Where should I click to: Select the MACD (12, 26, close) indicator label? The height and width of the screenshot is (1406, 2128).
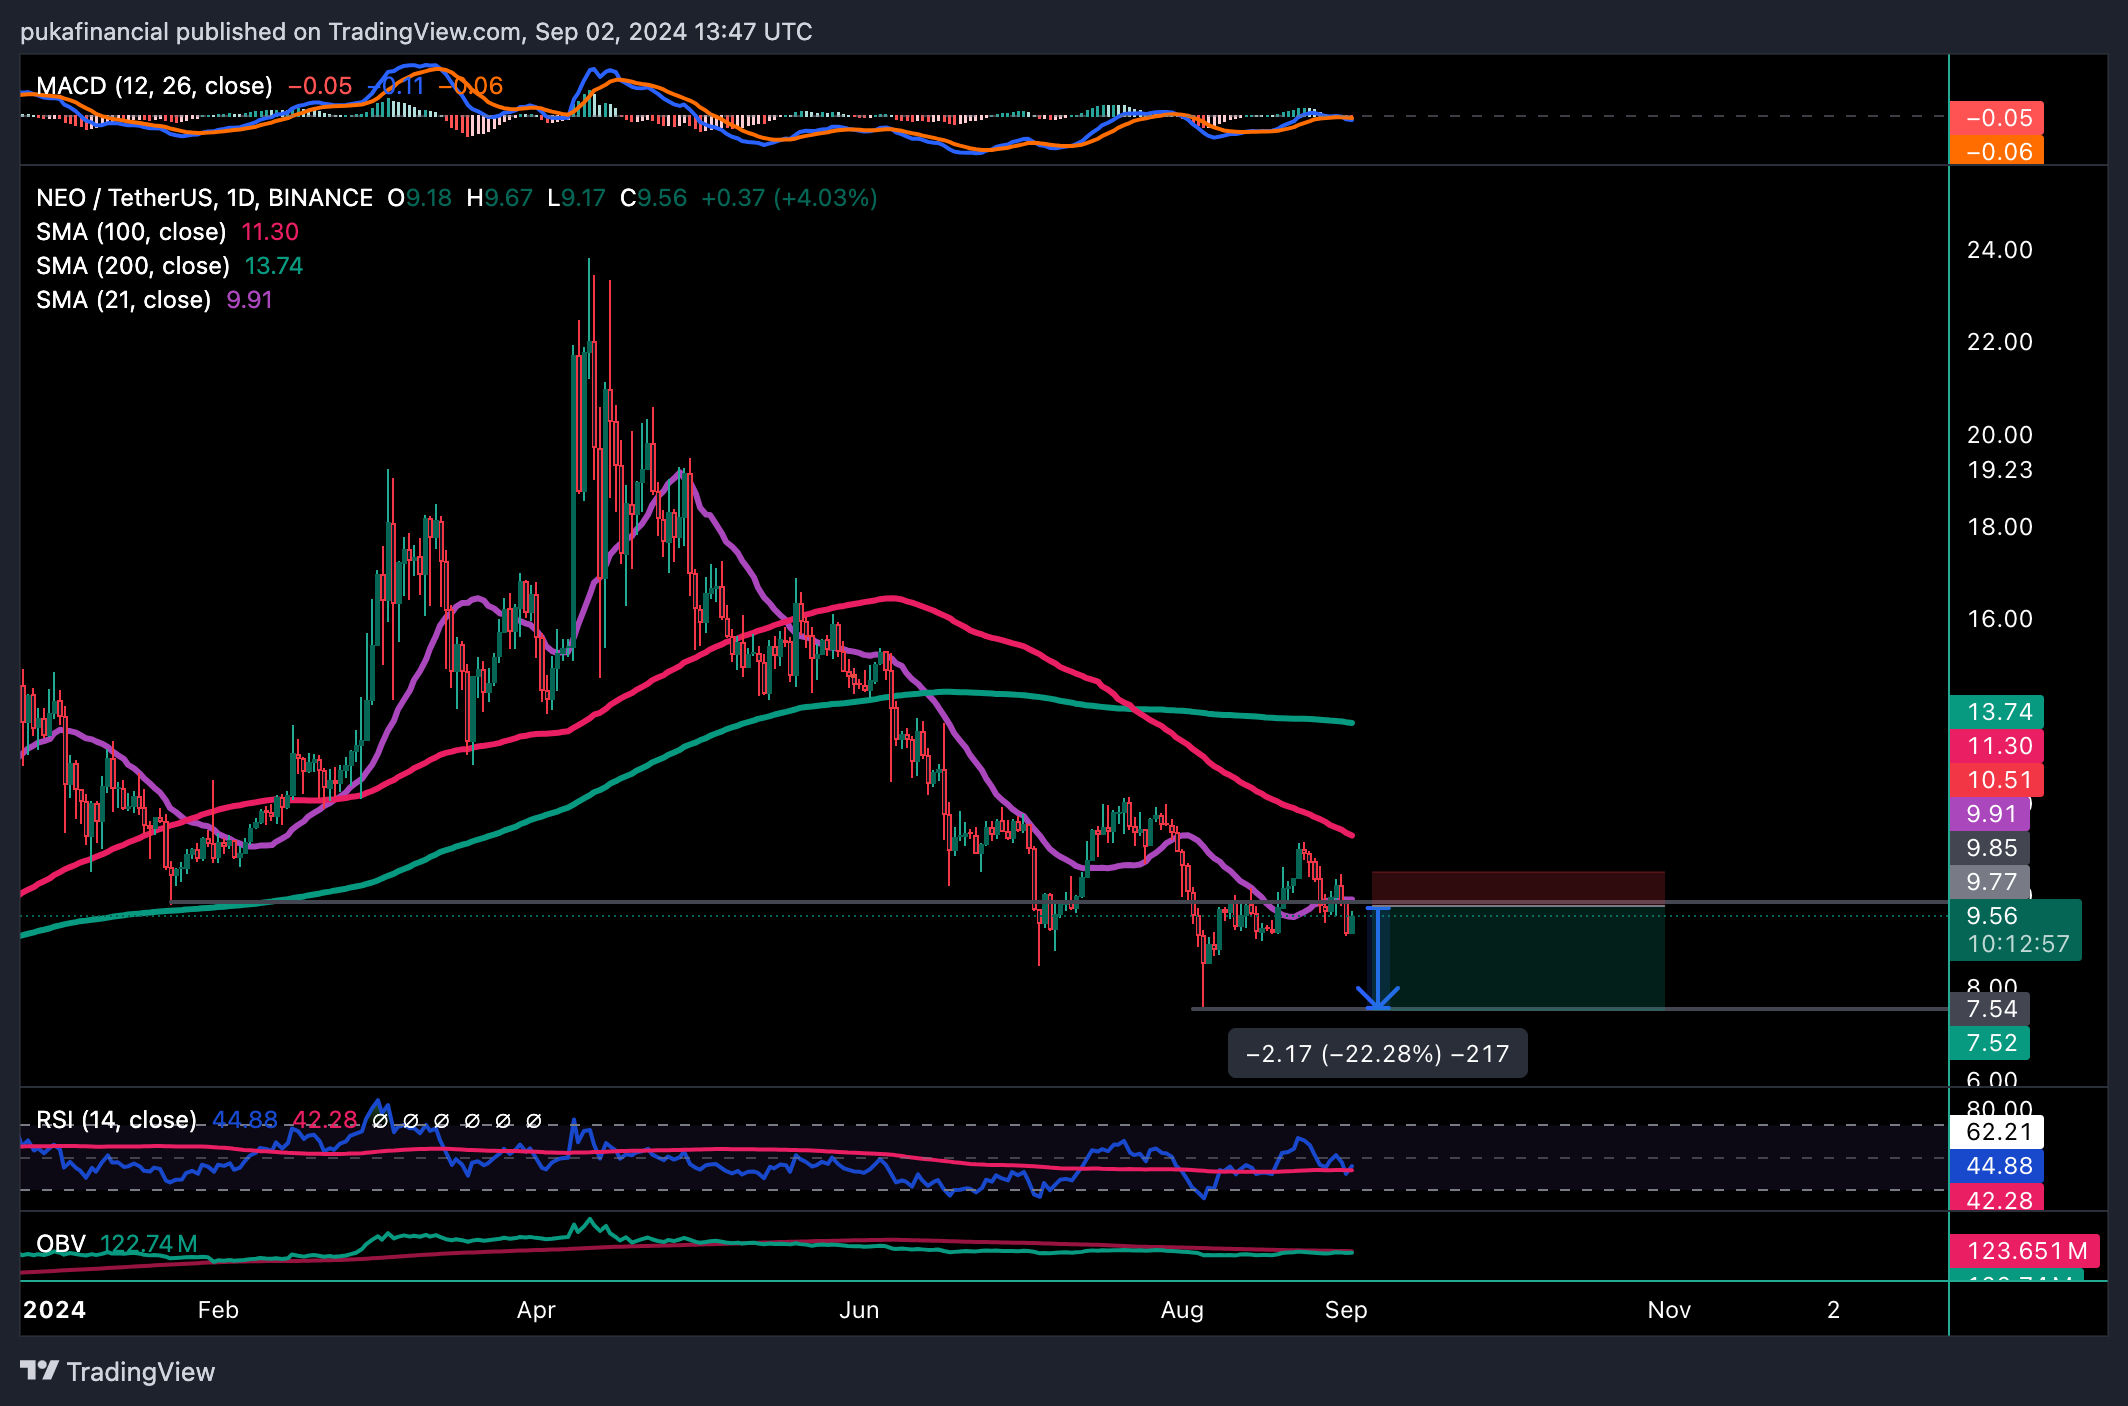click(154, 86)
